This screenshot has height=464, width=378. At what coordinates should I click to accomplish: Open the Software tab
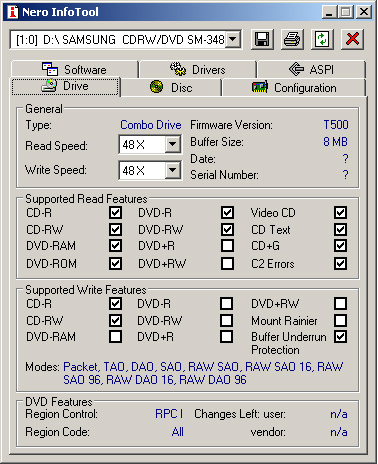(74, 69)
